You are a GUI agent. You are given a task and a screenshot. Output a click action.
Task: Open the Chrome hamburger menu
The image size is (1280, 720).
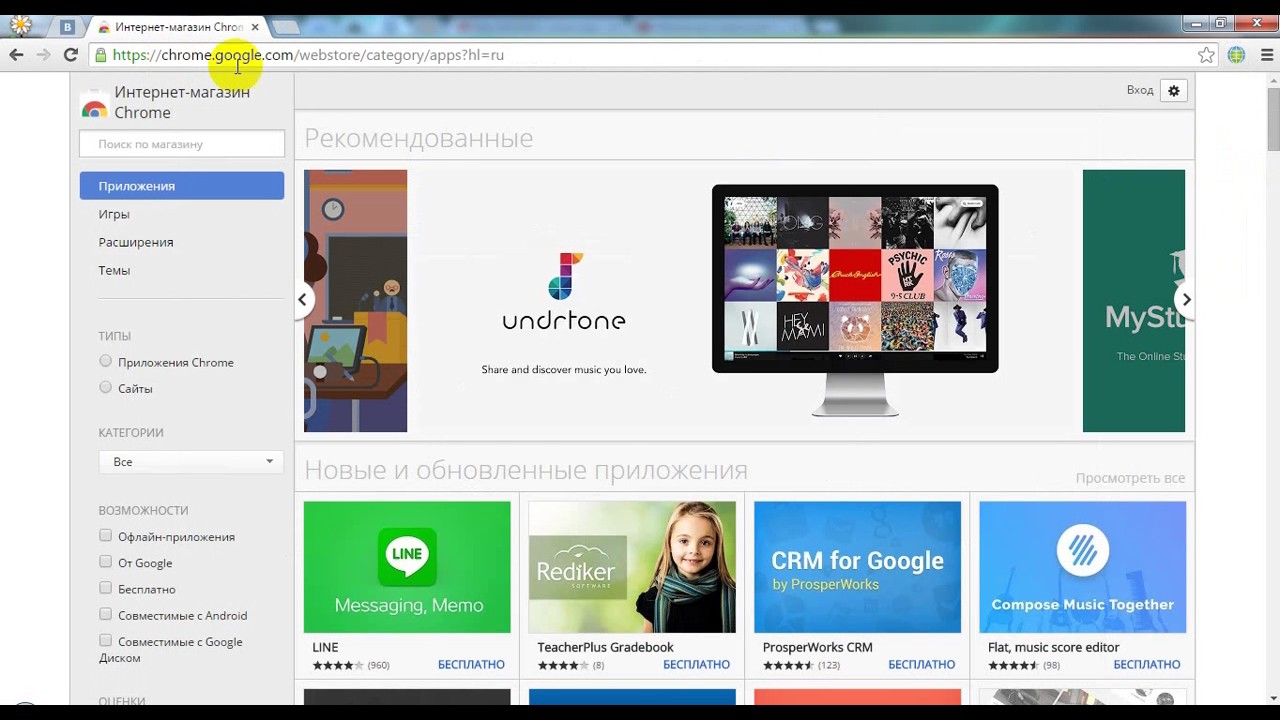1267,55
